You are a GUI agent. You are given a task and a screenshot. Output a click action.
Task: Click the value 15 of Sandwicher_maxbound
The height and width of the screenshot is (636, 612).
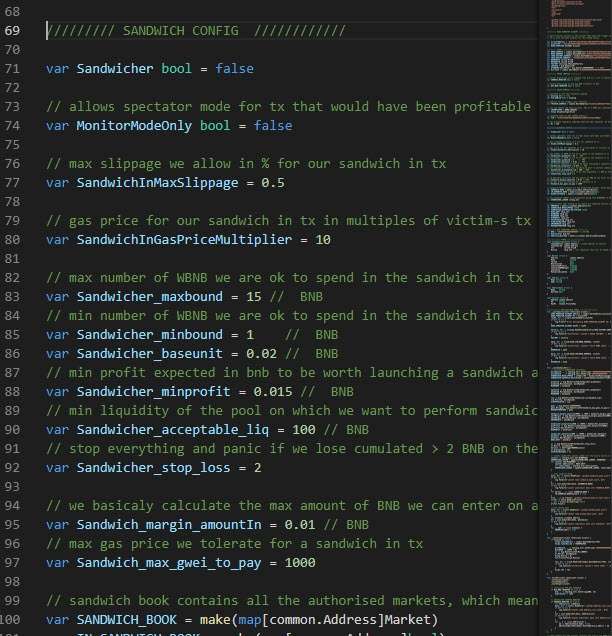254,297
